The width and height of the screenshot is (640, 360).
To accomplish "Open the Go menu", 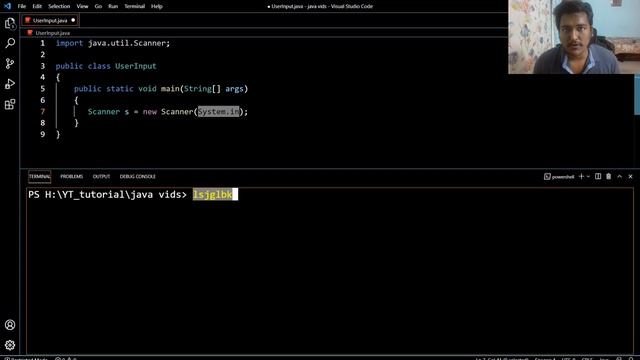I will tap(98, 6).
